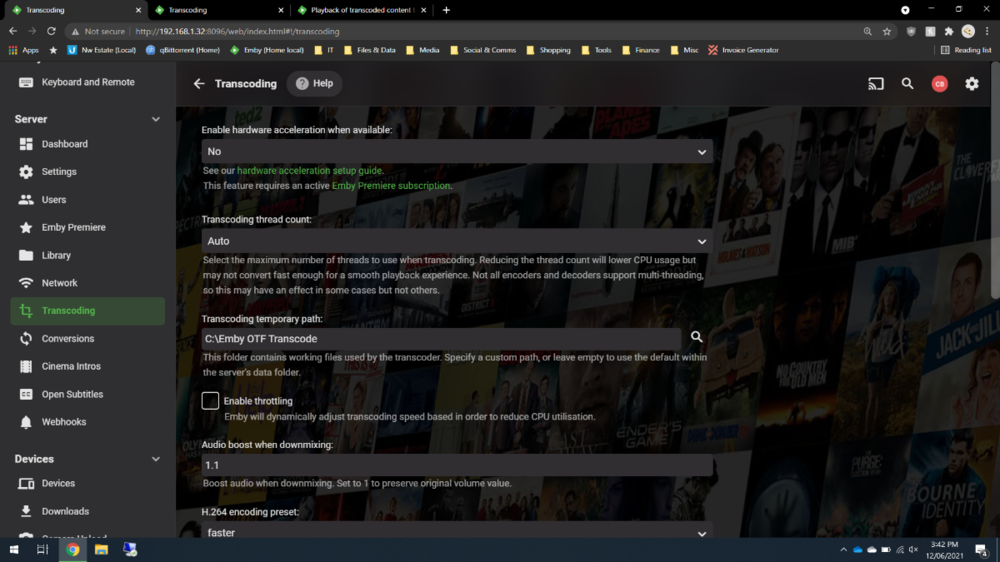Click the Webhooks bell icon
Screen dimensions: 1000x562
(x=26, y=422)
